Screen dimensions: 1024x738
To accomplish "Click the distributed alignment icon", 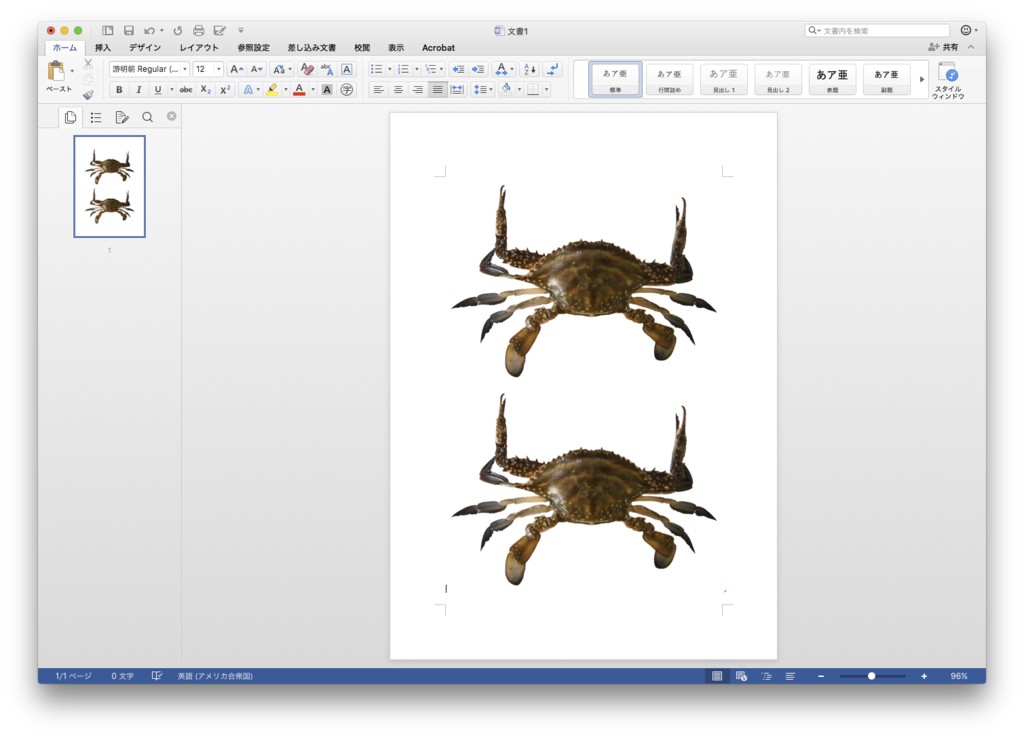I will click(x=457, y=89).
